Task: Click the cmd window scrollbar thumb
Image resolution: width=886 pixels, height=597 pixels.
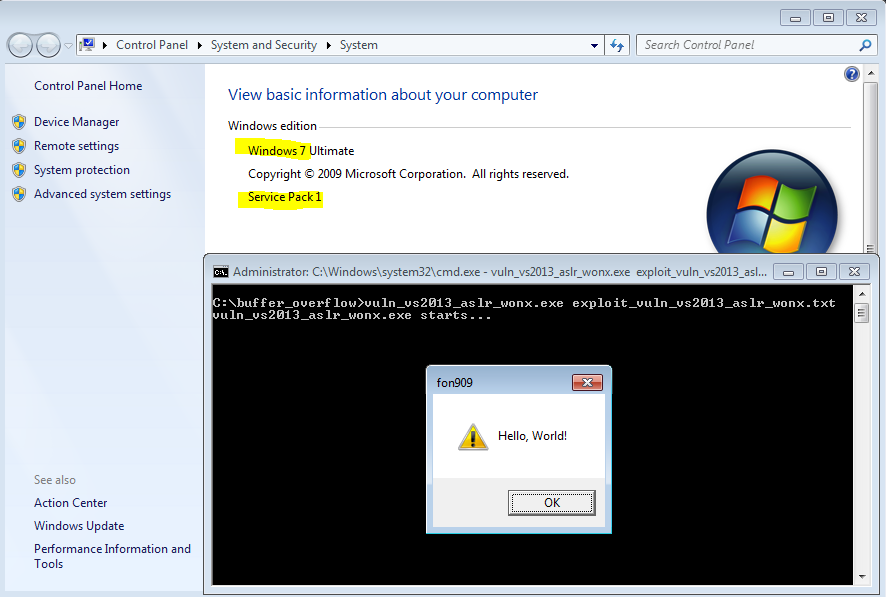Action: point(862,313)
